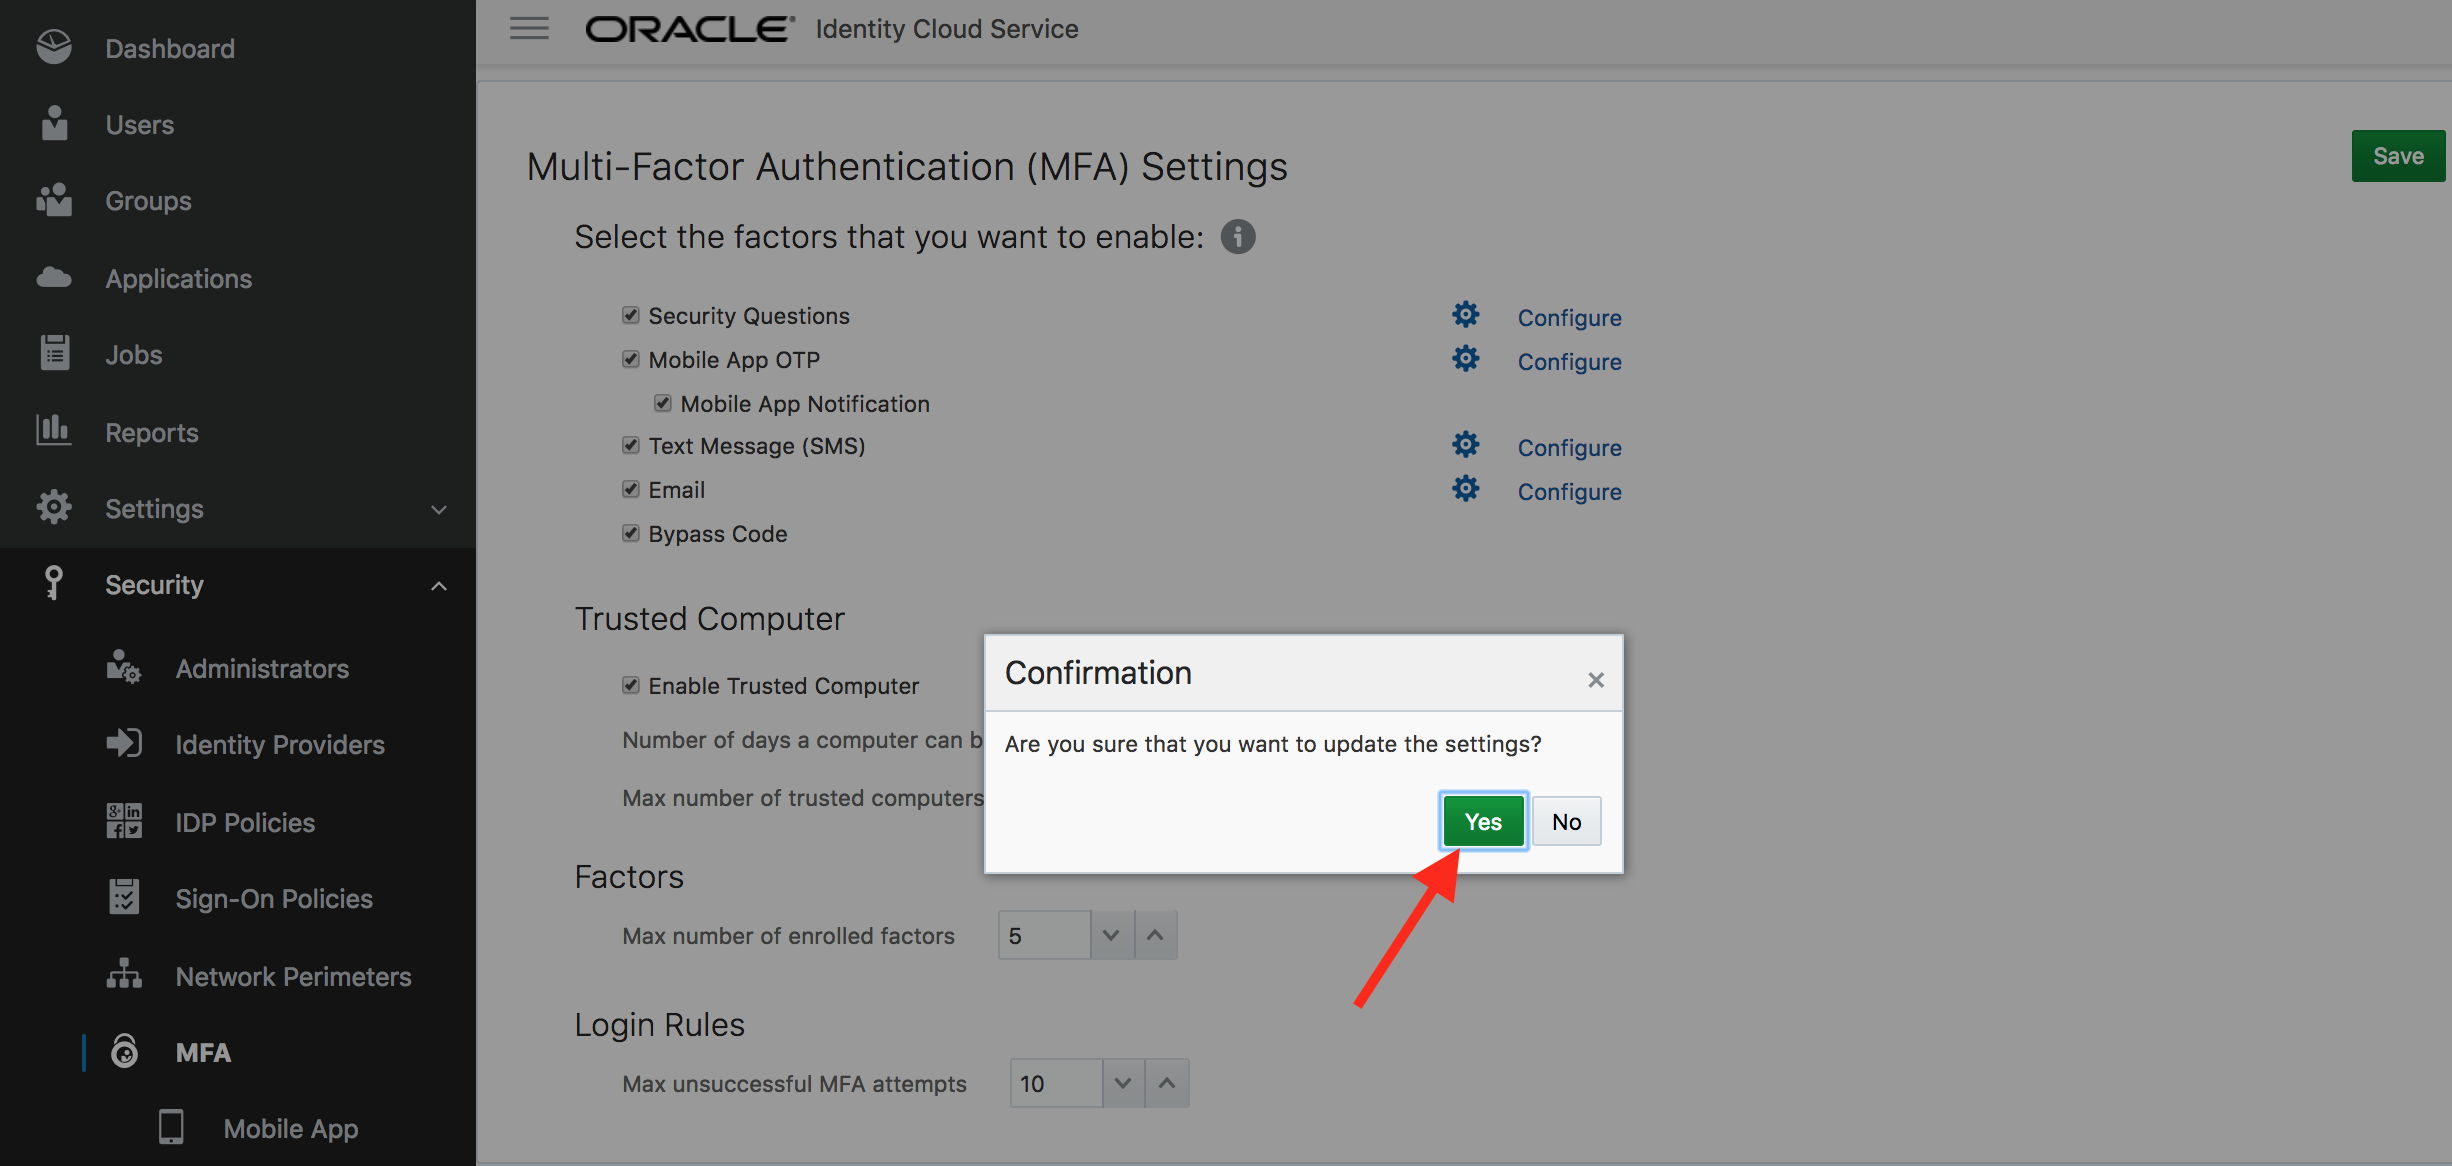Toggle the Mobile App Notification checkbox

click(663, 403)
